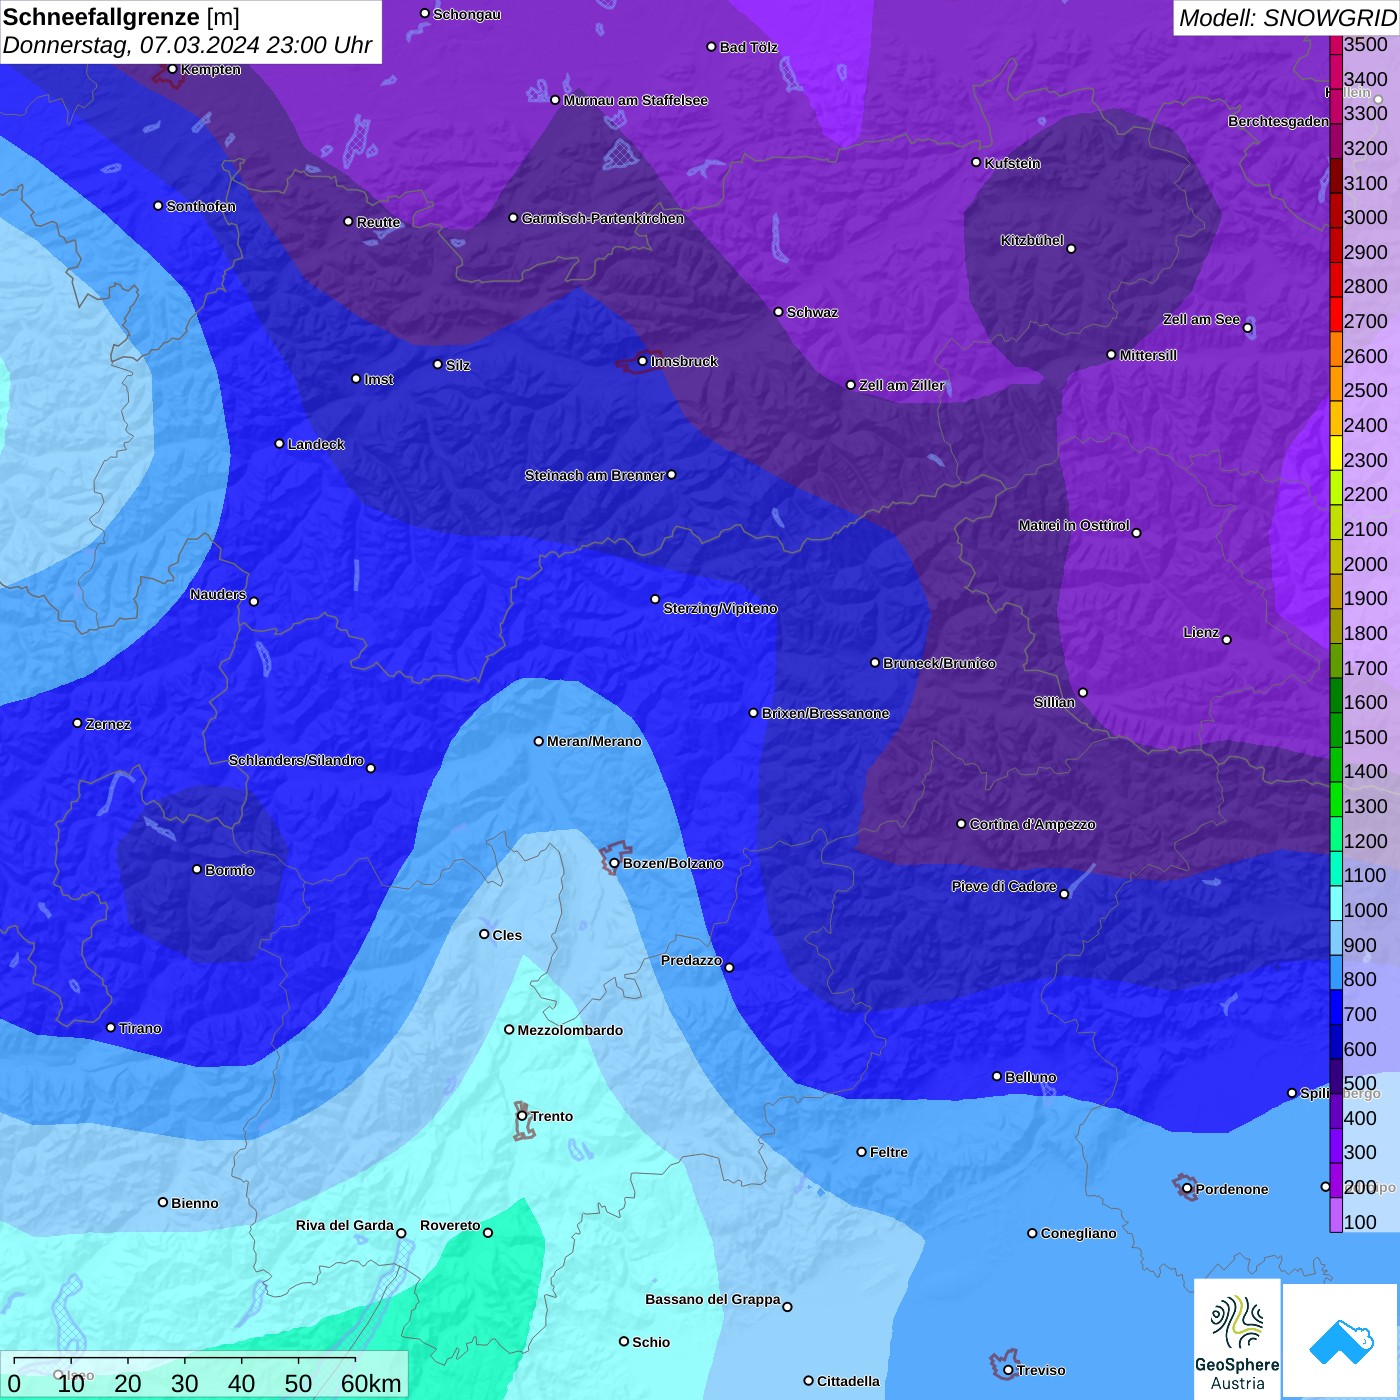Click the Nauders marker dot
This screenshot has width=1400, height=1400.
tap(254, 601)
